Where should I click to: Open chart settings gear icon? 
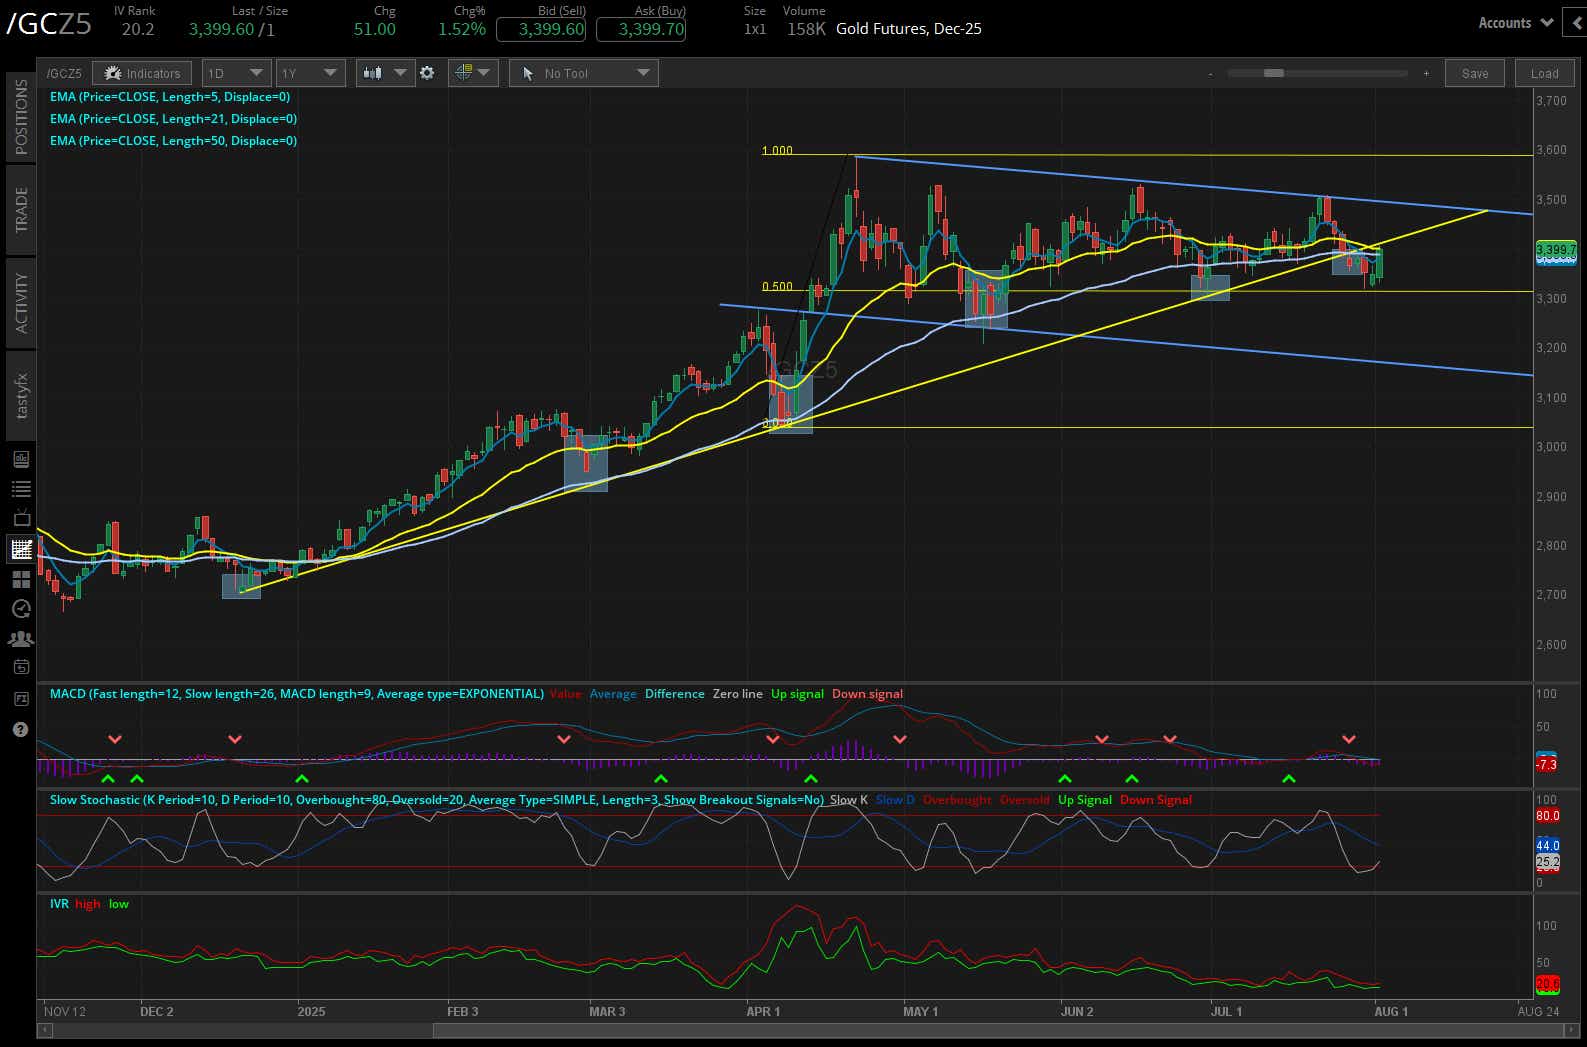pyautogui.click(x=427, y=73)
